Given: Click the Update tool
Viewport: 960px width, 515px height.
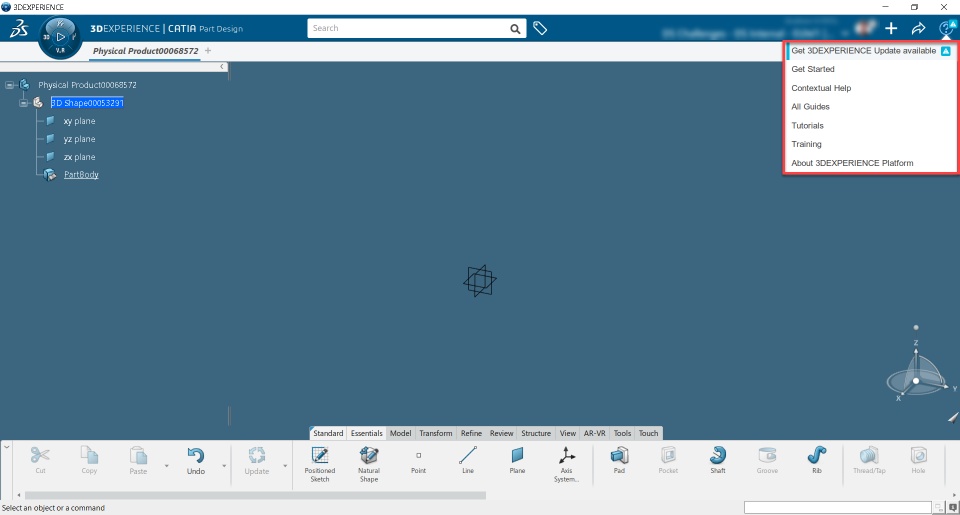Looking at the screenshot, I should tap(257, 460).
